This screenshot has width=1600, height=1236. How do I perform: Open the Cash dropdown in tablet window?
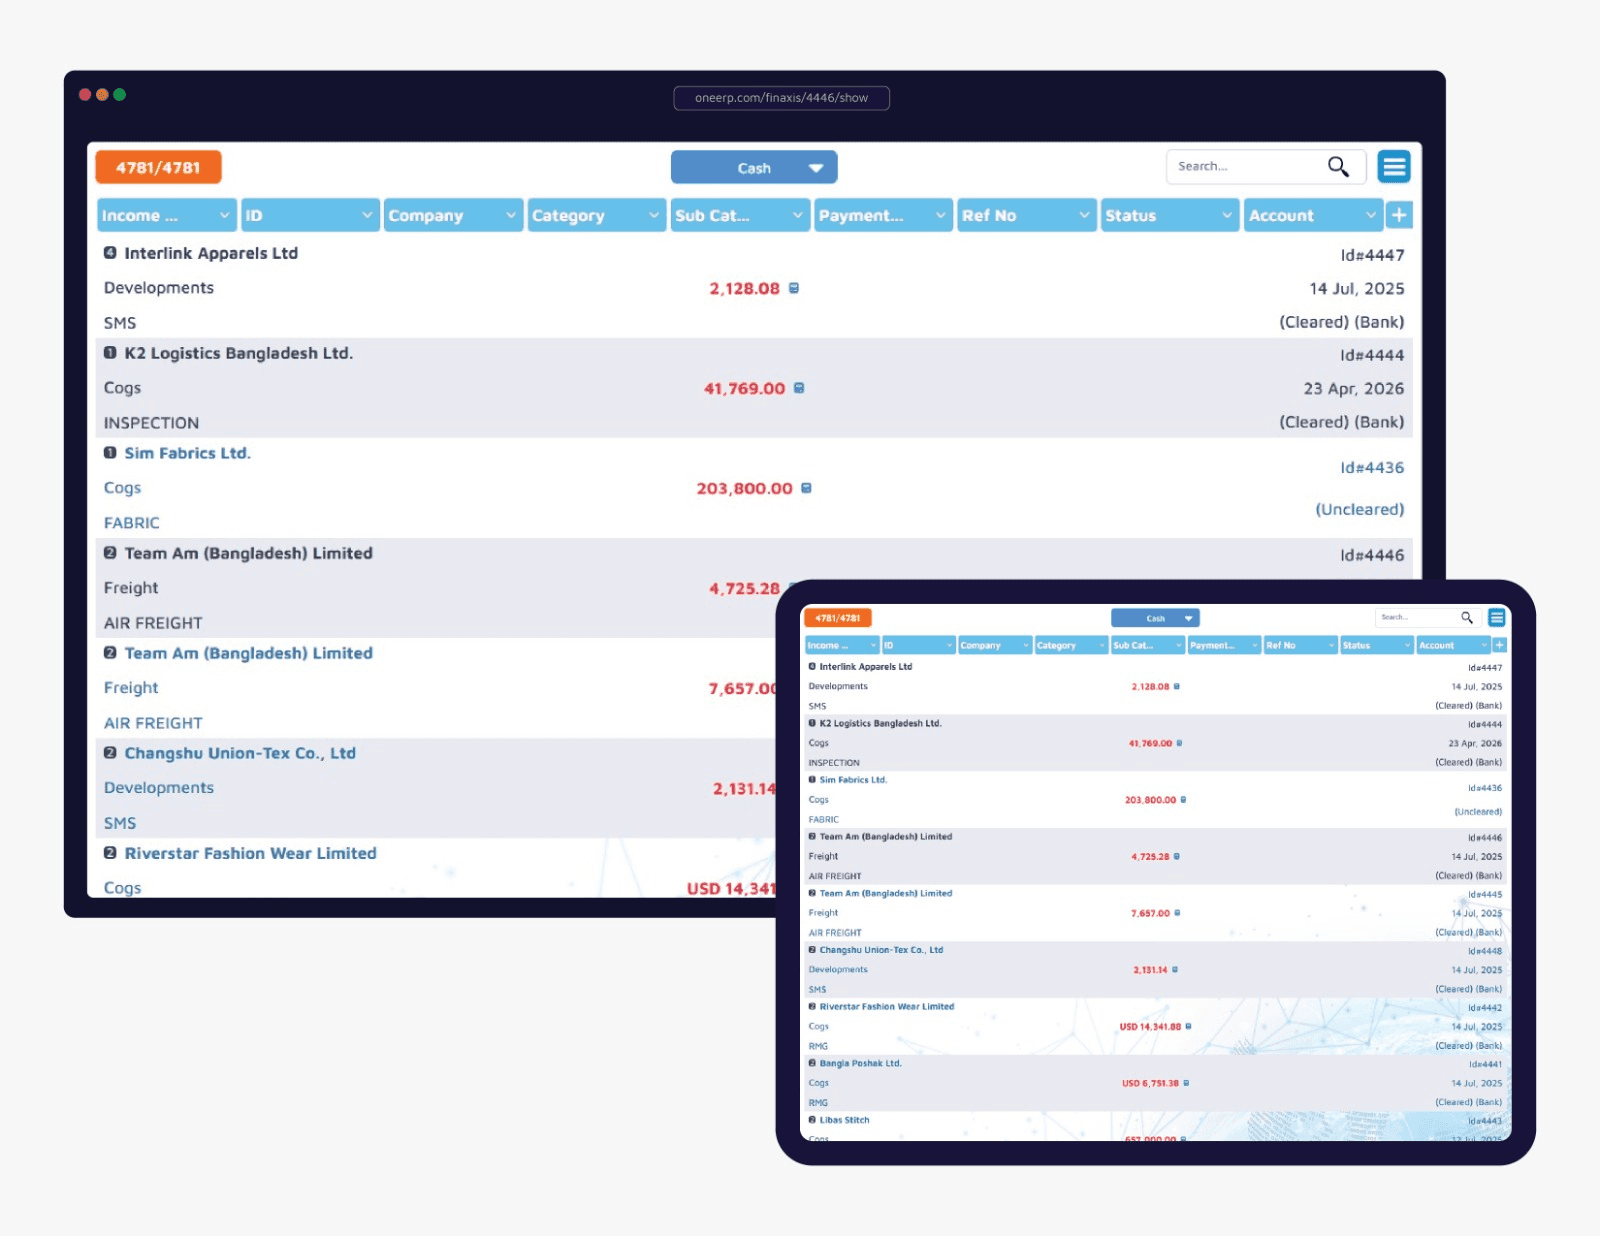click(x=1155, y=618)
